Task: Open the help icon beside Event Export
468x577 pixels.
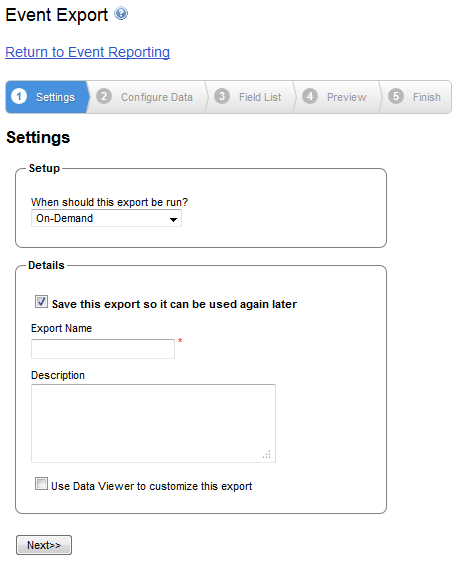Action: click(x=121, y=14)
